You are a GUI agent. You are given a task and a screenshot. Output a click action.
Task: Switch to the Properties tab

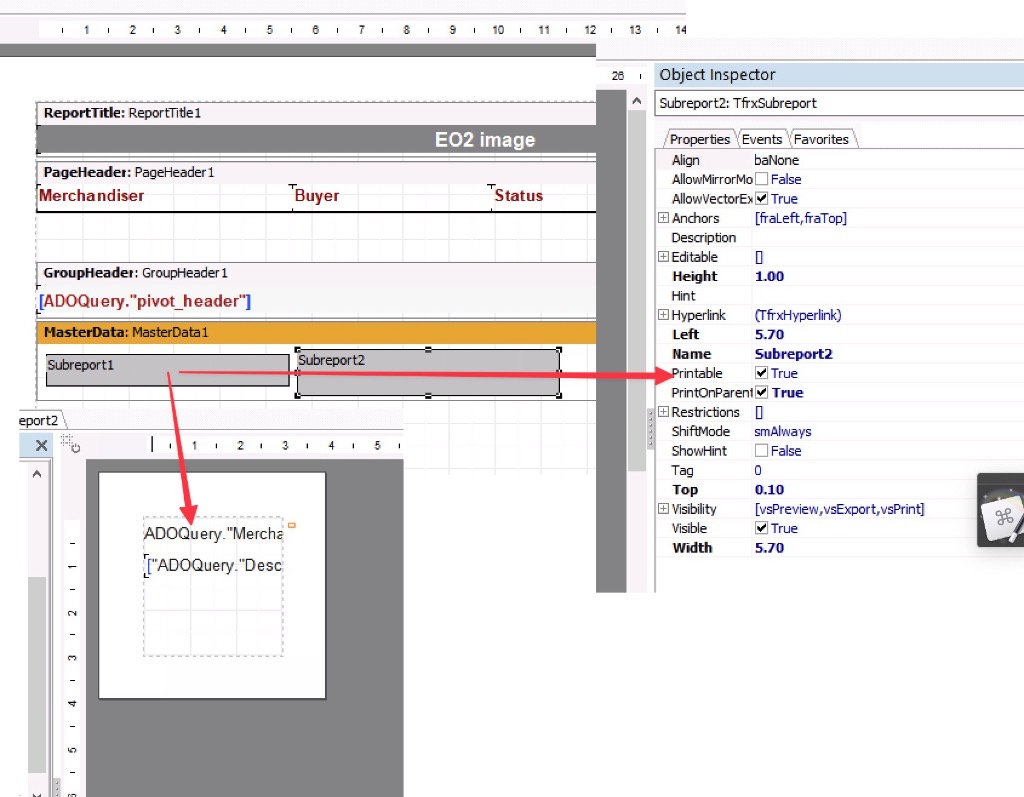pyautogui.click(x=699, y=139)
